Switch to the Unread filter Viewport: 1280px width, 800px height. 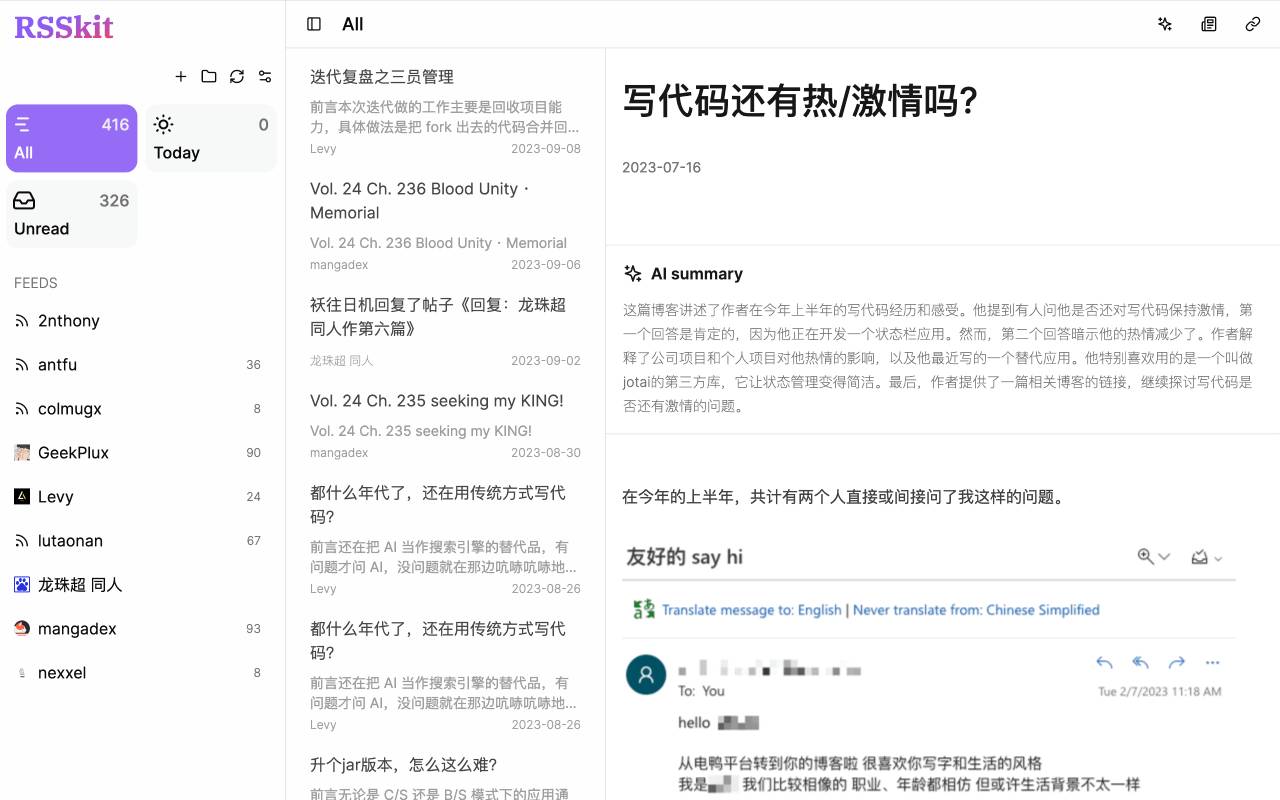click(71, 213)
